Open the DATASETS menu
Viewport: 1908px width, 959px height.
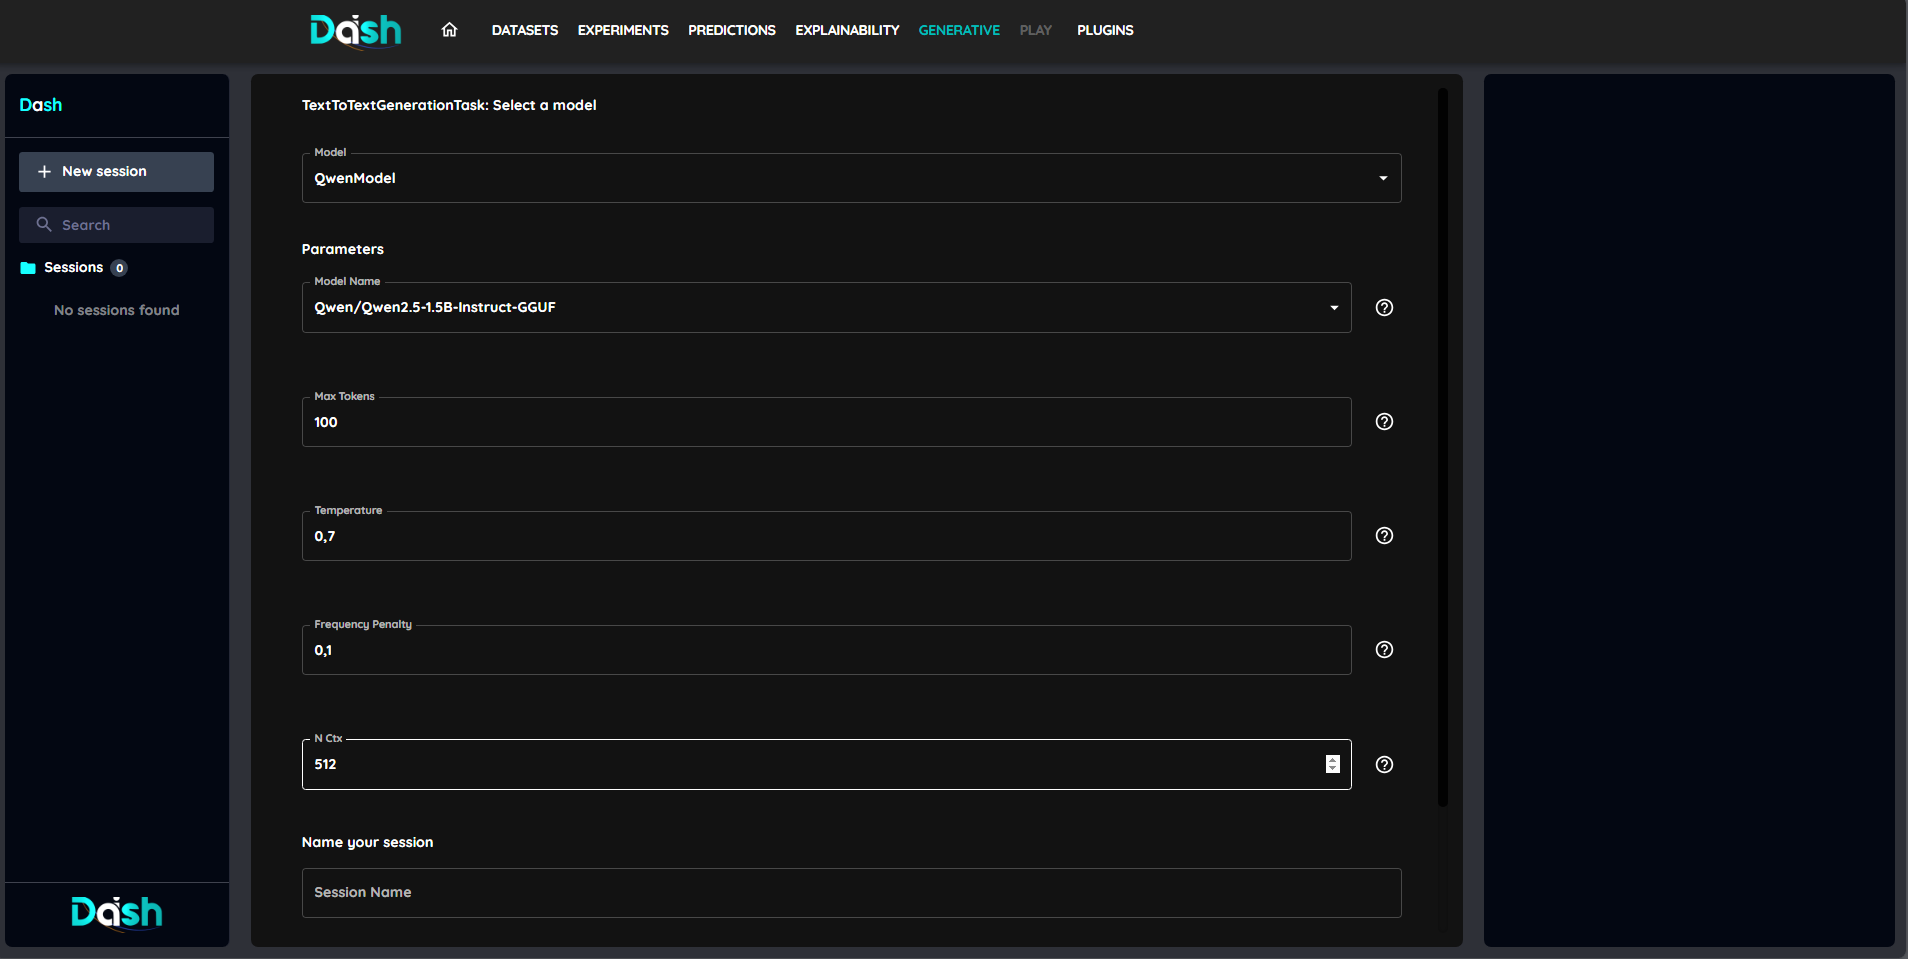tap(524, 30)
